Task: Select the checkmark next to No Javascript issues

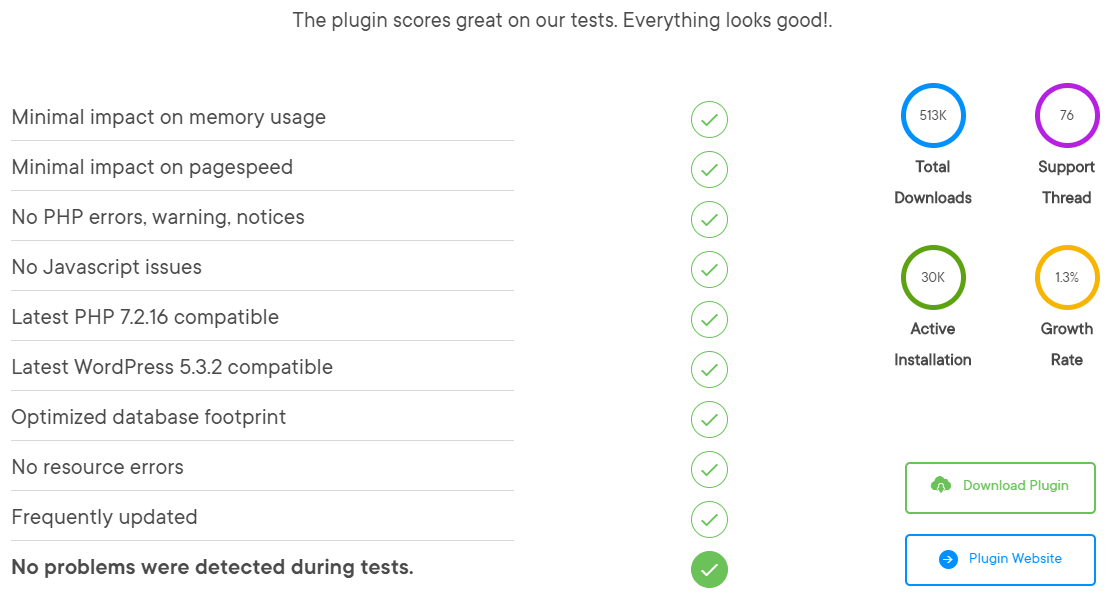Action: [x=709, y=269]
